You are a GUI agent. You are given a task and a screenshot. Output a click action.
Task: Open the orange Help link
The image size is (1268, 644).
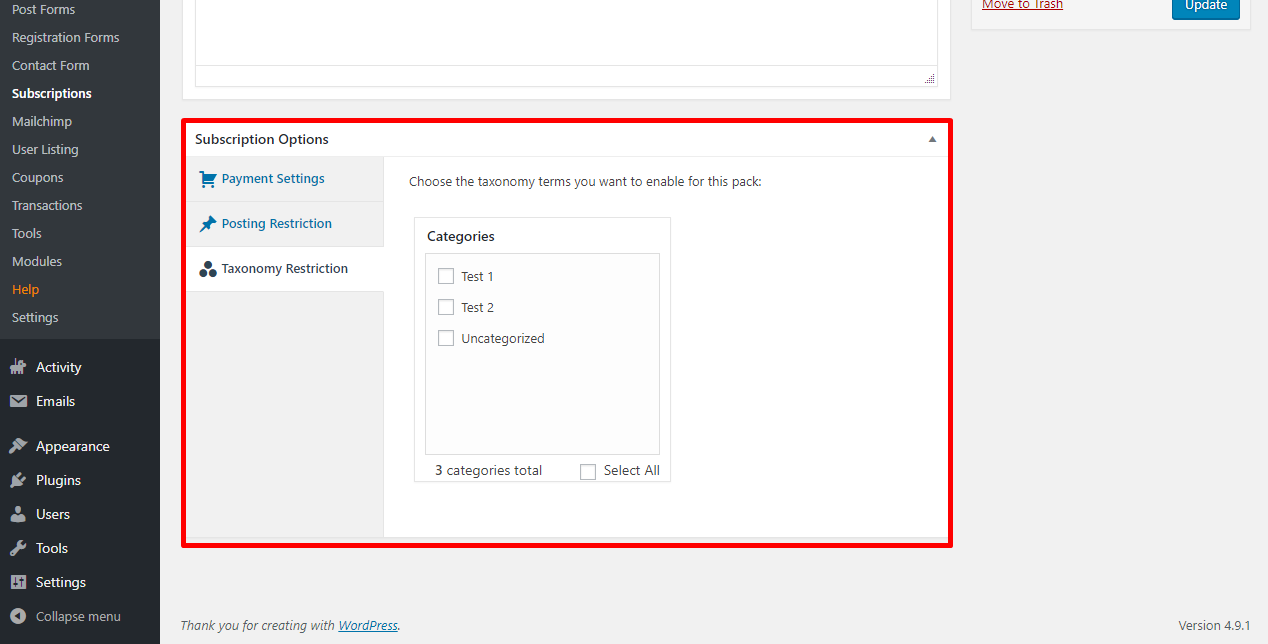tap(25, 289)
